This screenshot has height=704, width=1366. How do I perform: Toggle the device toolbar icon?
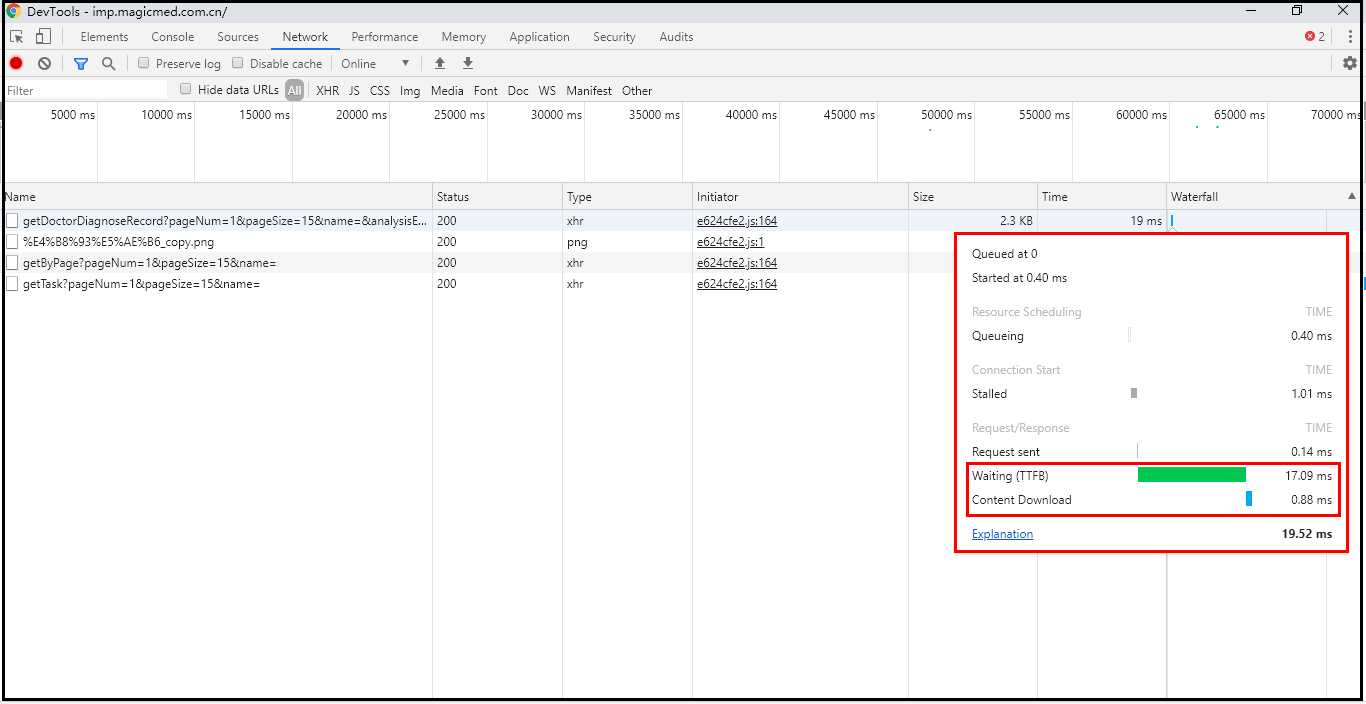pyautogui.click(x=43, y=37)
